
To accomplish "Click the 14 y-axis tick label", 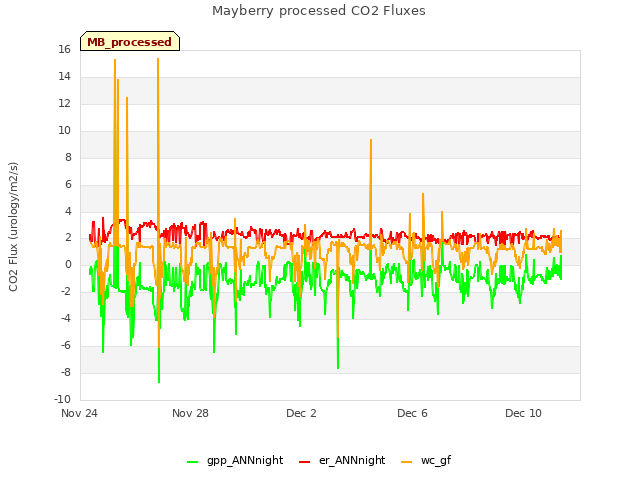I will (x=64, y=77).
